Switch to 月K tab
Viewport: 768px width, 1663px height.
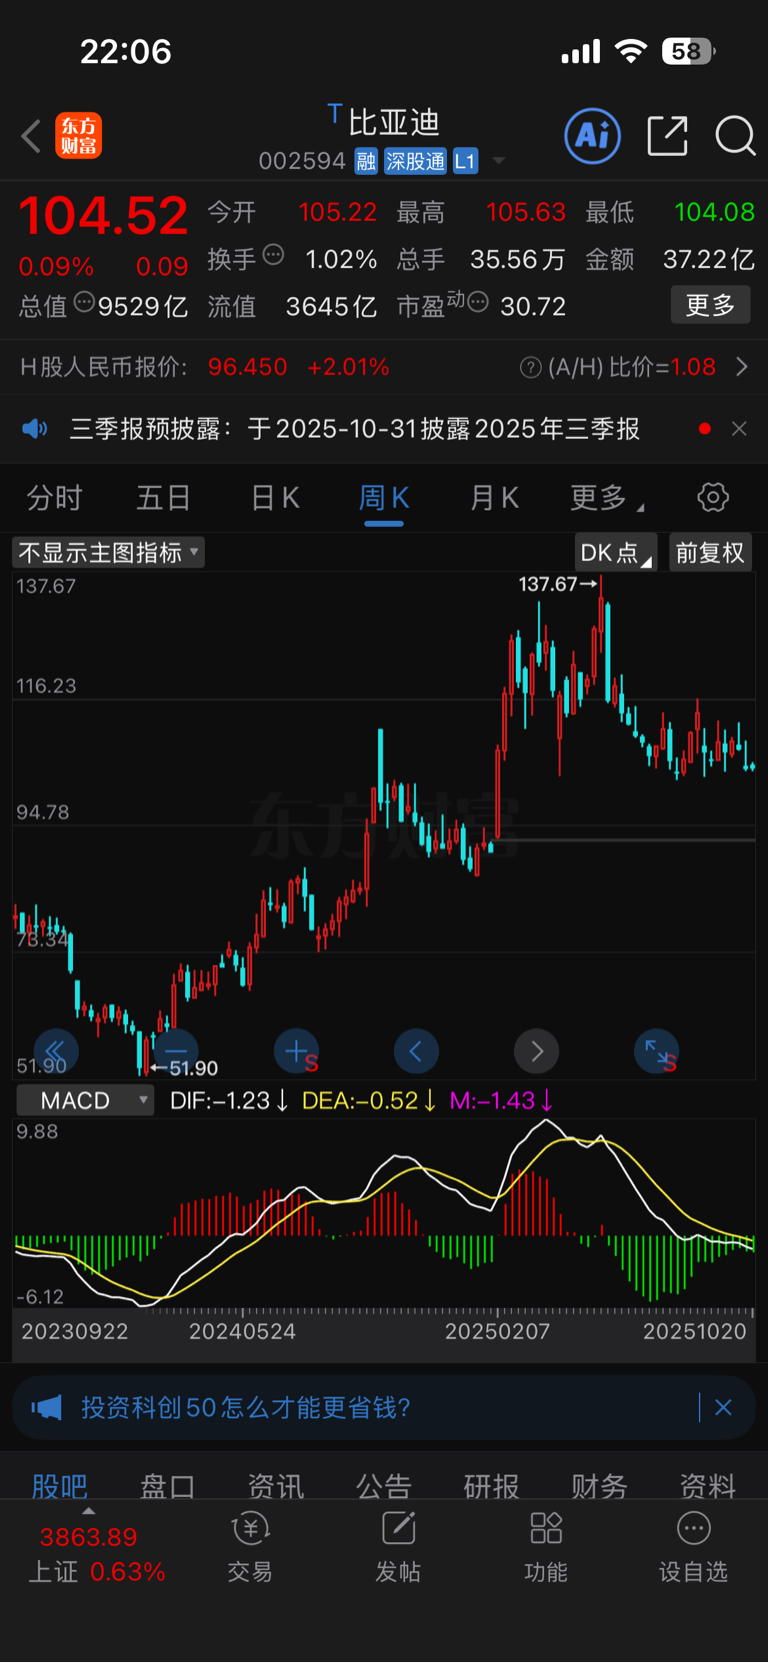point(494,497)
